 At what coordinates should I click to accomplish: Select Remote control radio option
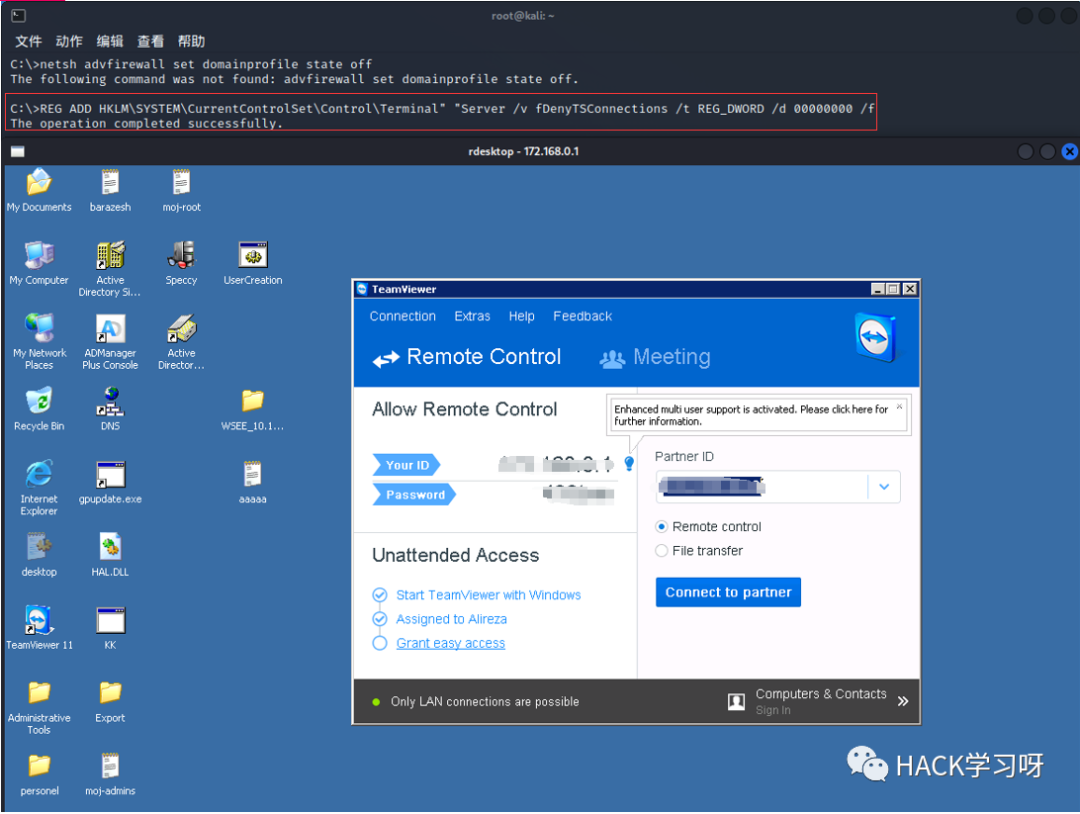(661, 527)
